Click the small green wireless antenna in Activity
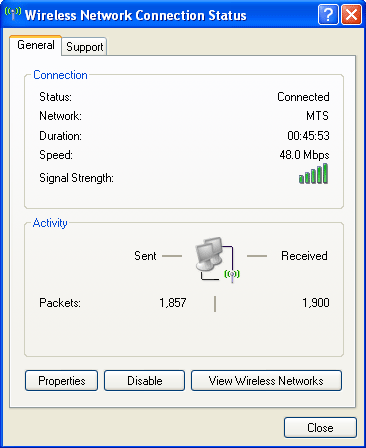366x448 pixels. [x=232, y=275]
